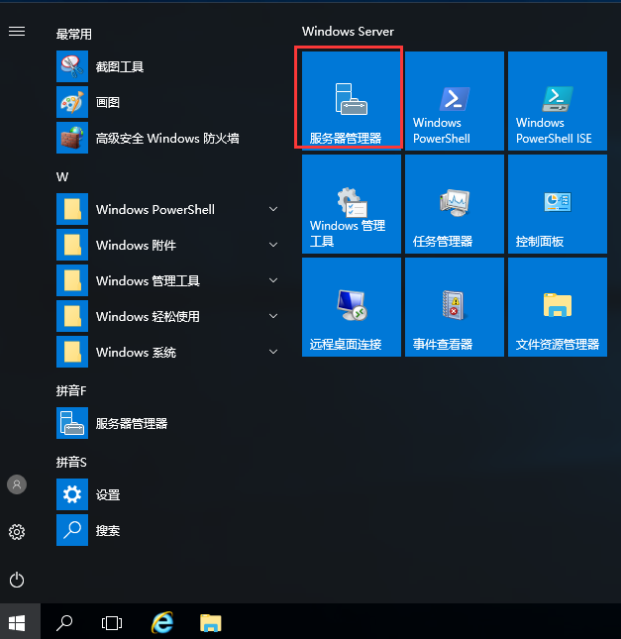This screenshot has width=621, height=639.
Task: Expand the Windows 轻松使用 folder chevron
Action: click(273, 316)
